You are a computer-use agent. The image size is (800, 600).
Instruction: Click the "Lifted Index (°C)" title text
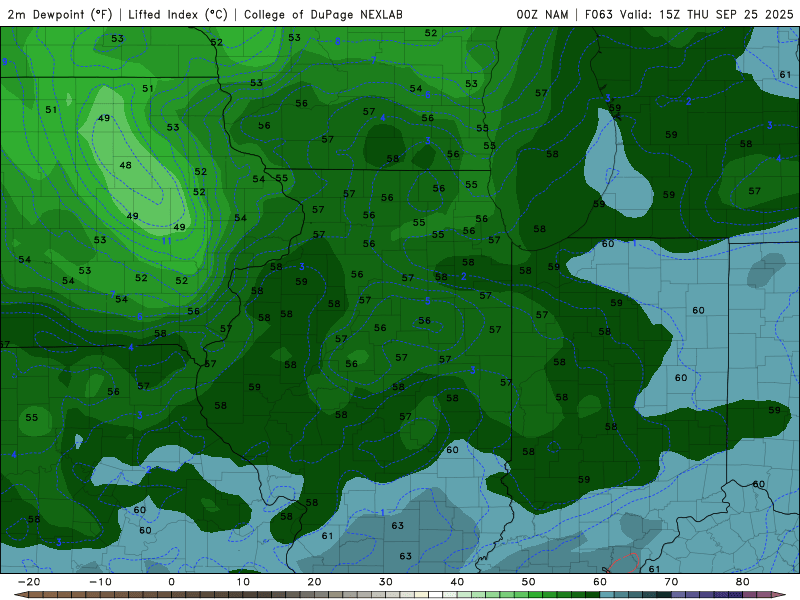tap(178, 14)
